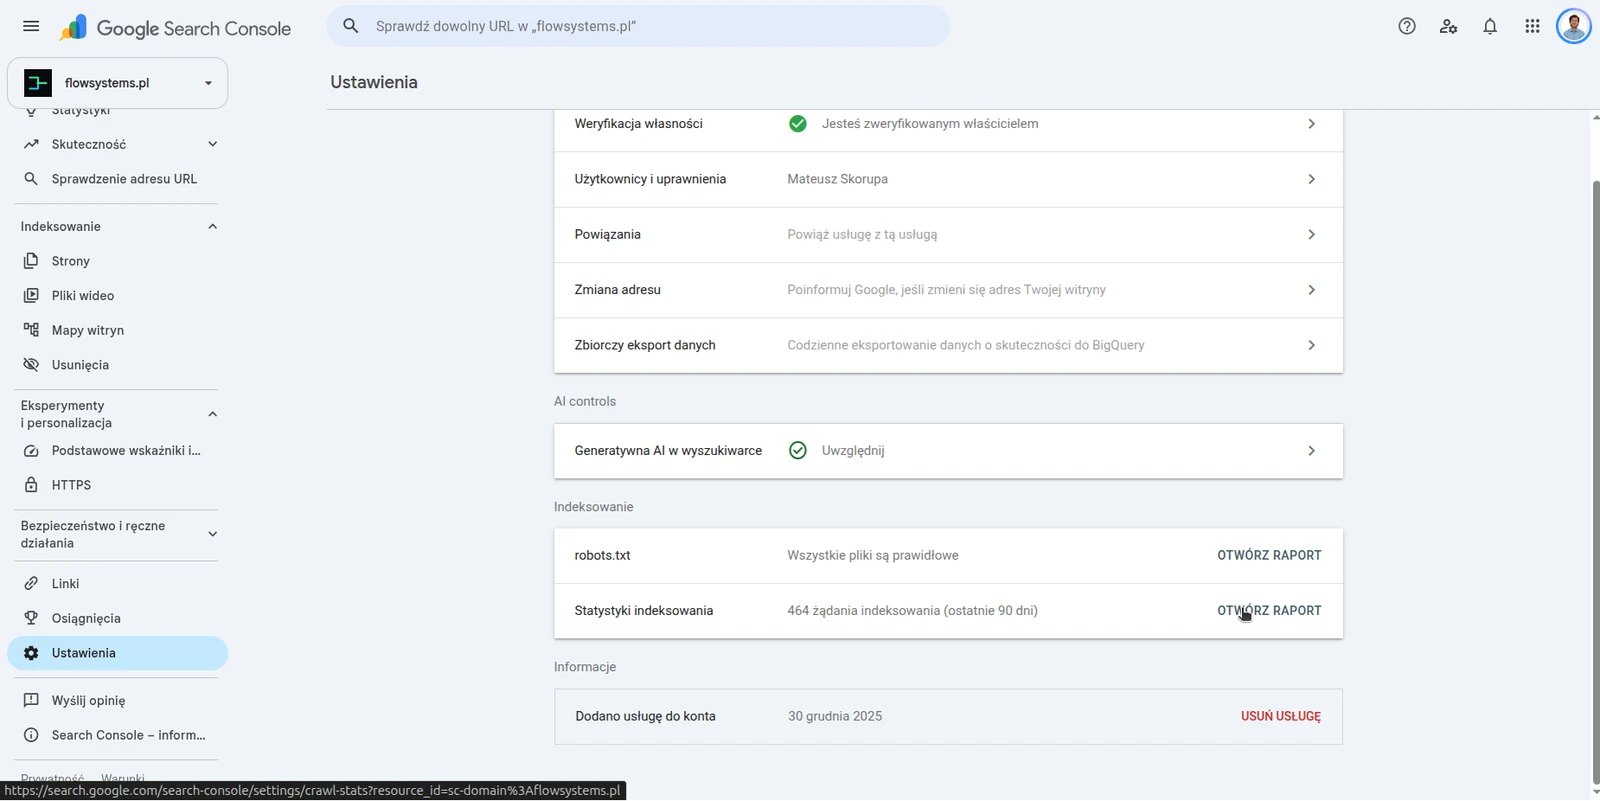Click the HTTPS padlock icon
The image size is (1600, 801).
tap(31, 485)
